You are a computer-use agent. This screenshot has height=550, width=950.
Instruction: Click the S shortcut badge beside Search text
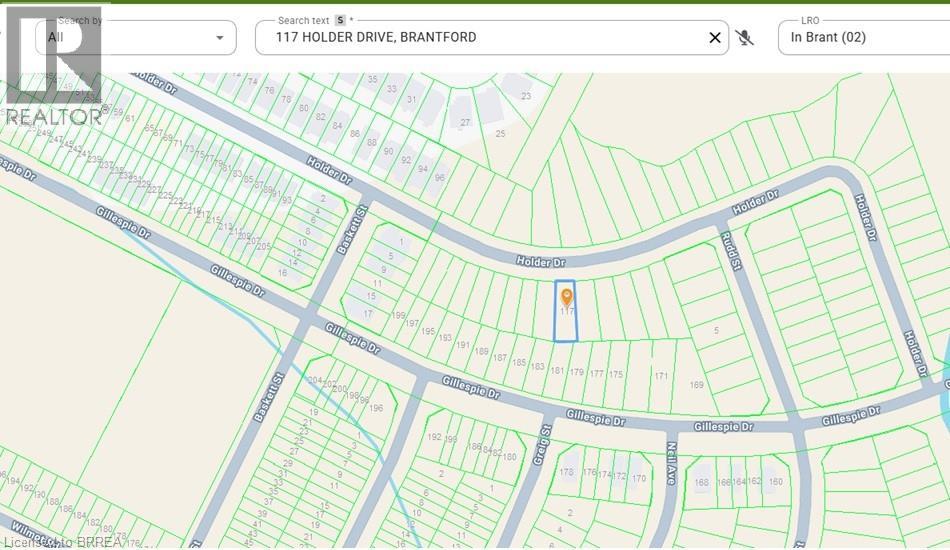click(340, 21)
